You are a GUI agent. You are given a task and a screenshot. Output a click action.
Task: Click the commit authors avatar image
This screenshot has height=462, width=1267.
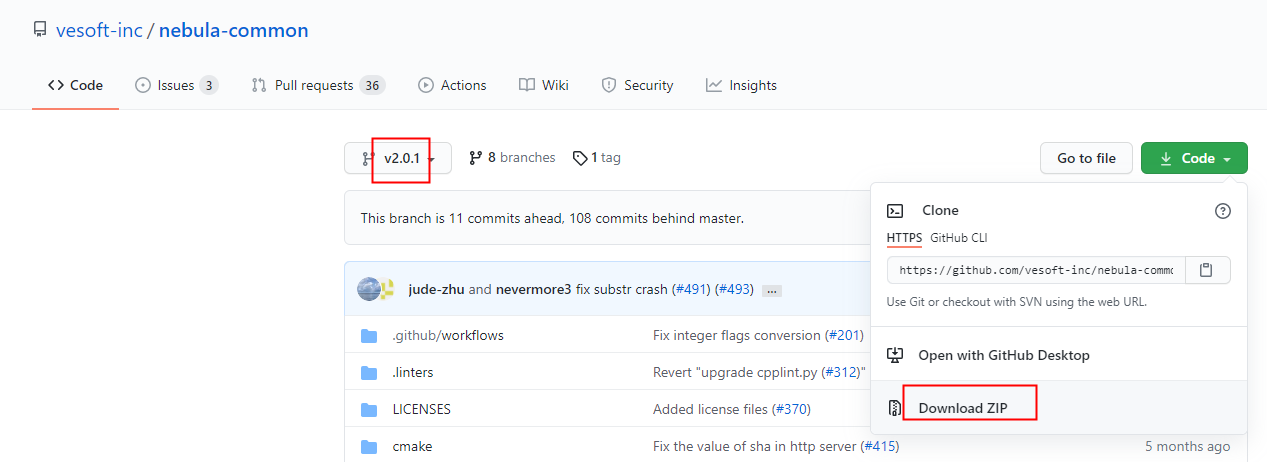pos(376,289)
